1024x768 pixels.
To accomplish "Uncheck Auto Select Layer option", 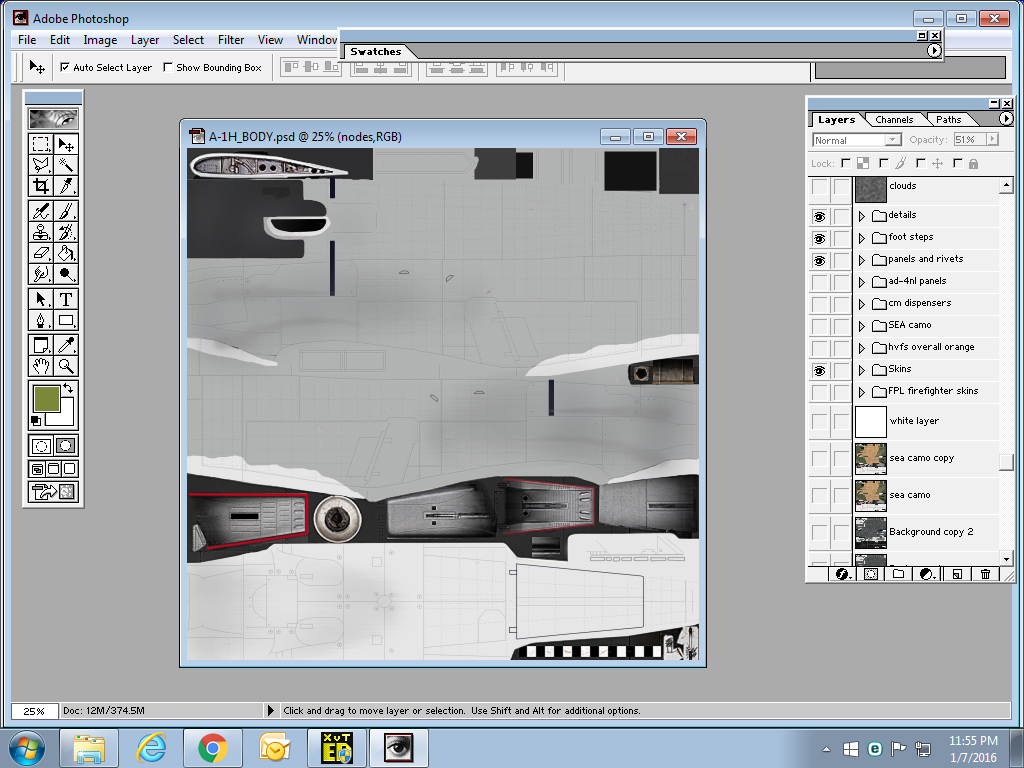I will pyautogui.click(x=65, y=67).
